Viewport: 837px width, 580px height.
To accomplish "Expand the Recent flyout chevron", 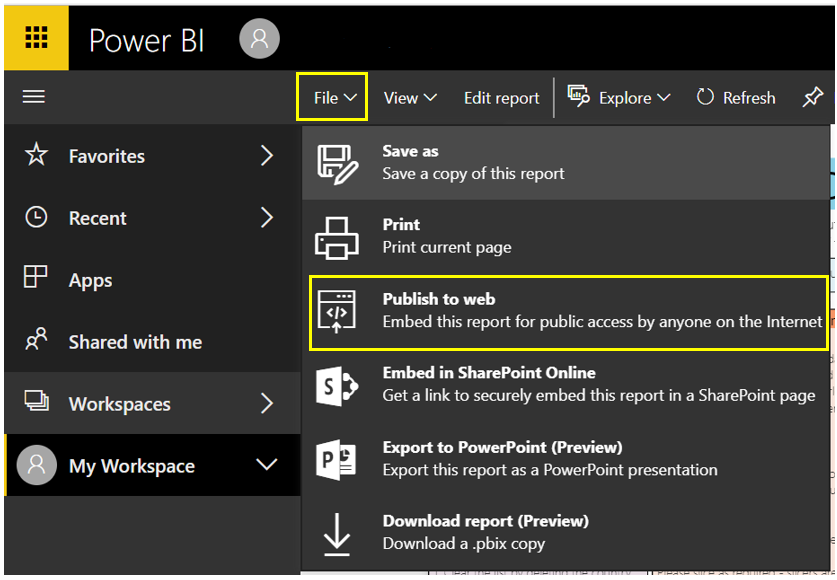I will [267, 217].
